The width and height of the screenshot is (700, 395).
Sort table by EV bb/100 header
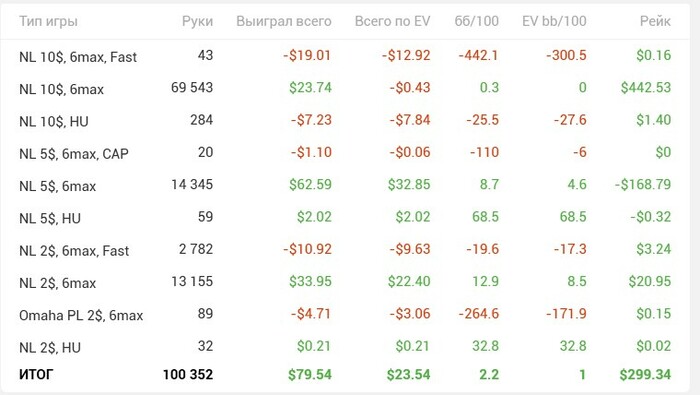(554, 21)
